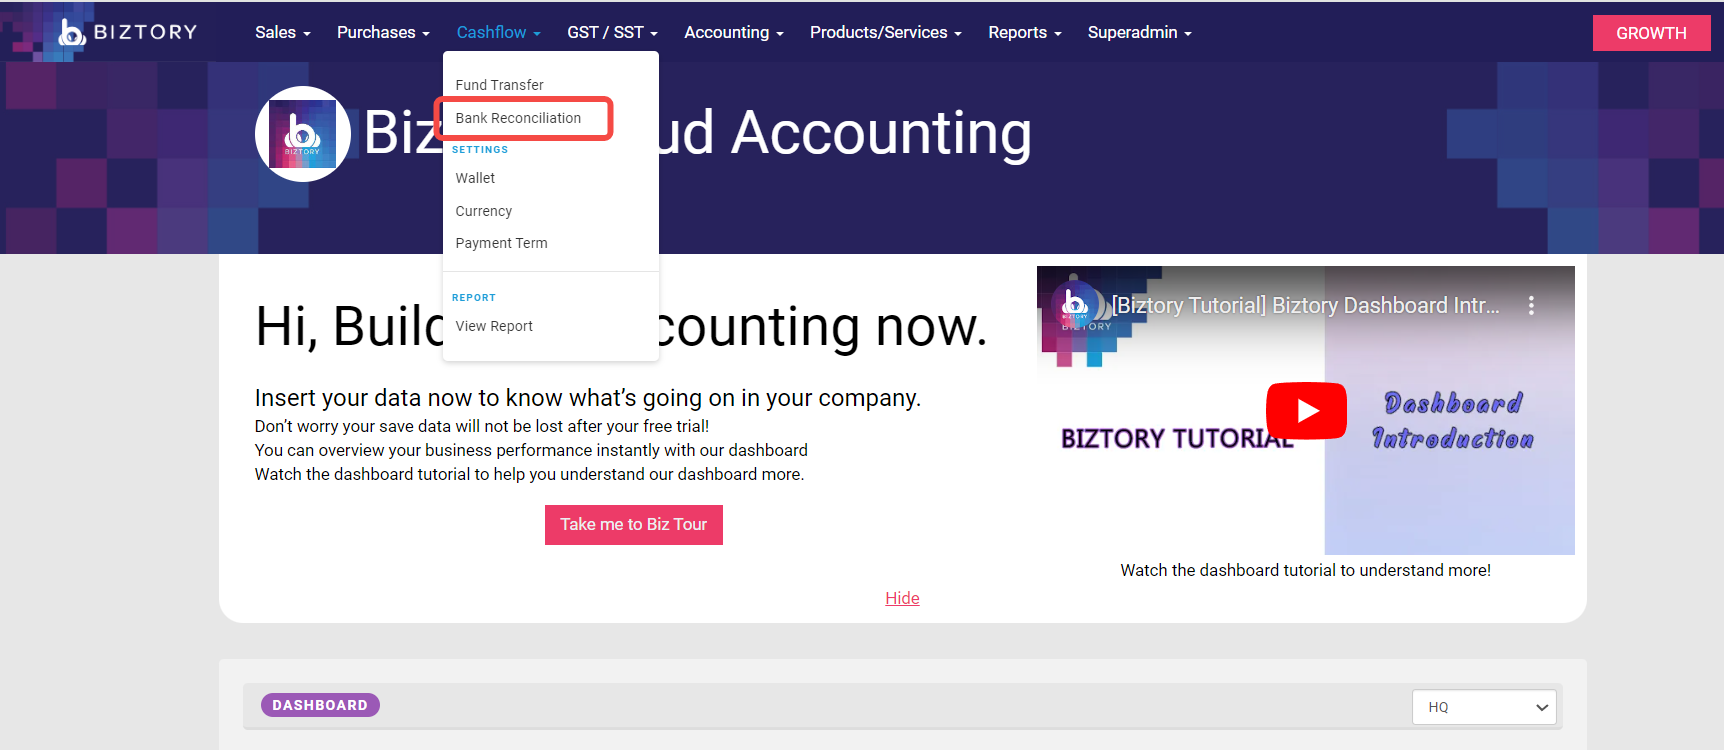
Task: Click the DASHBOARD badge
Action: coord(320,705)
